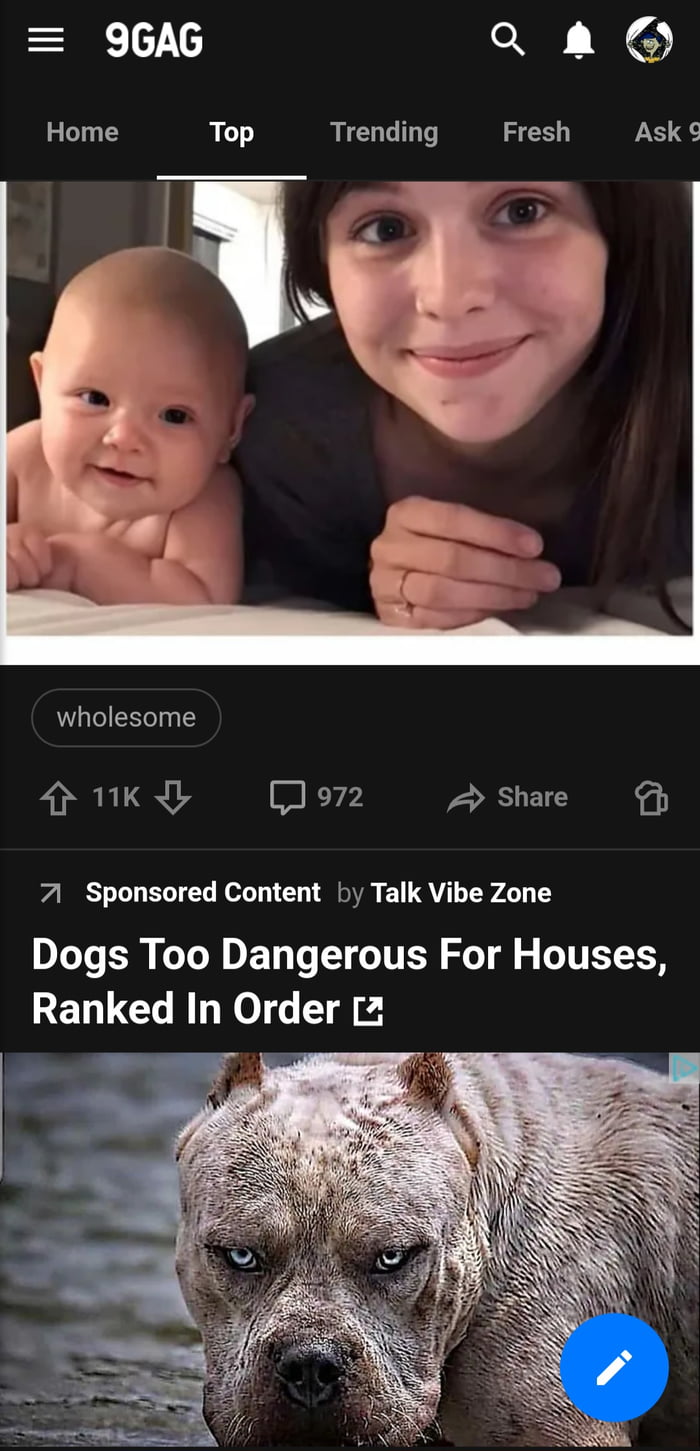Tap the award icon beside Share
Screen dimensions: 700x1451
pyautogui.click(x=651, y=798)
